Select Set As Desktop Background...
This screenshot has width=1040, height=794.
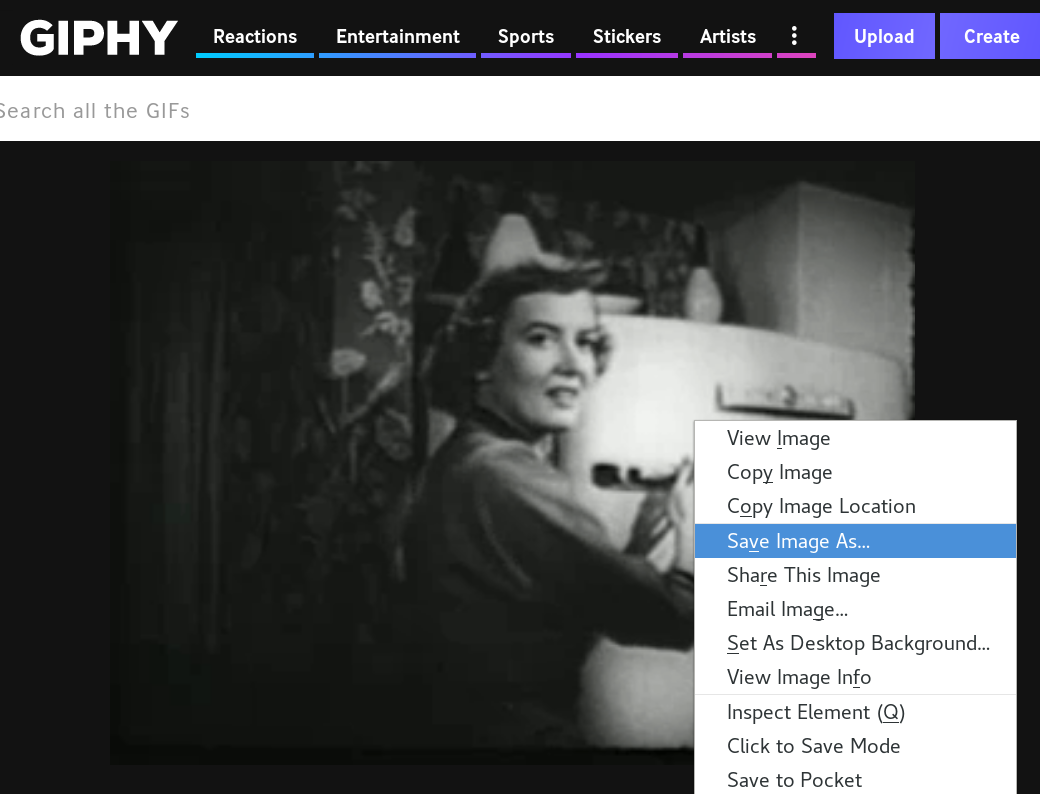(x=858, y=644)
